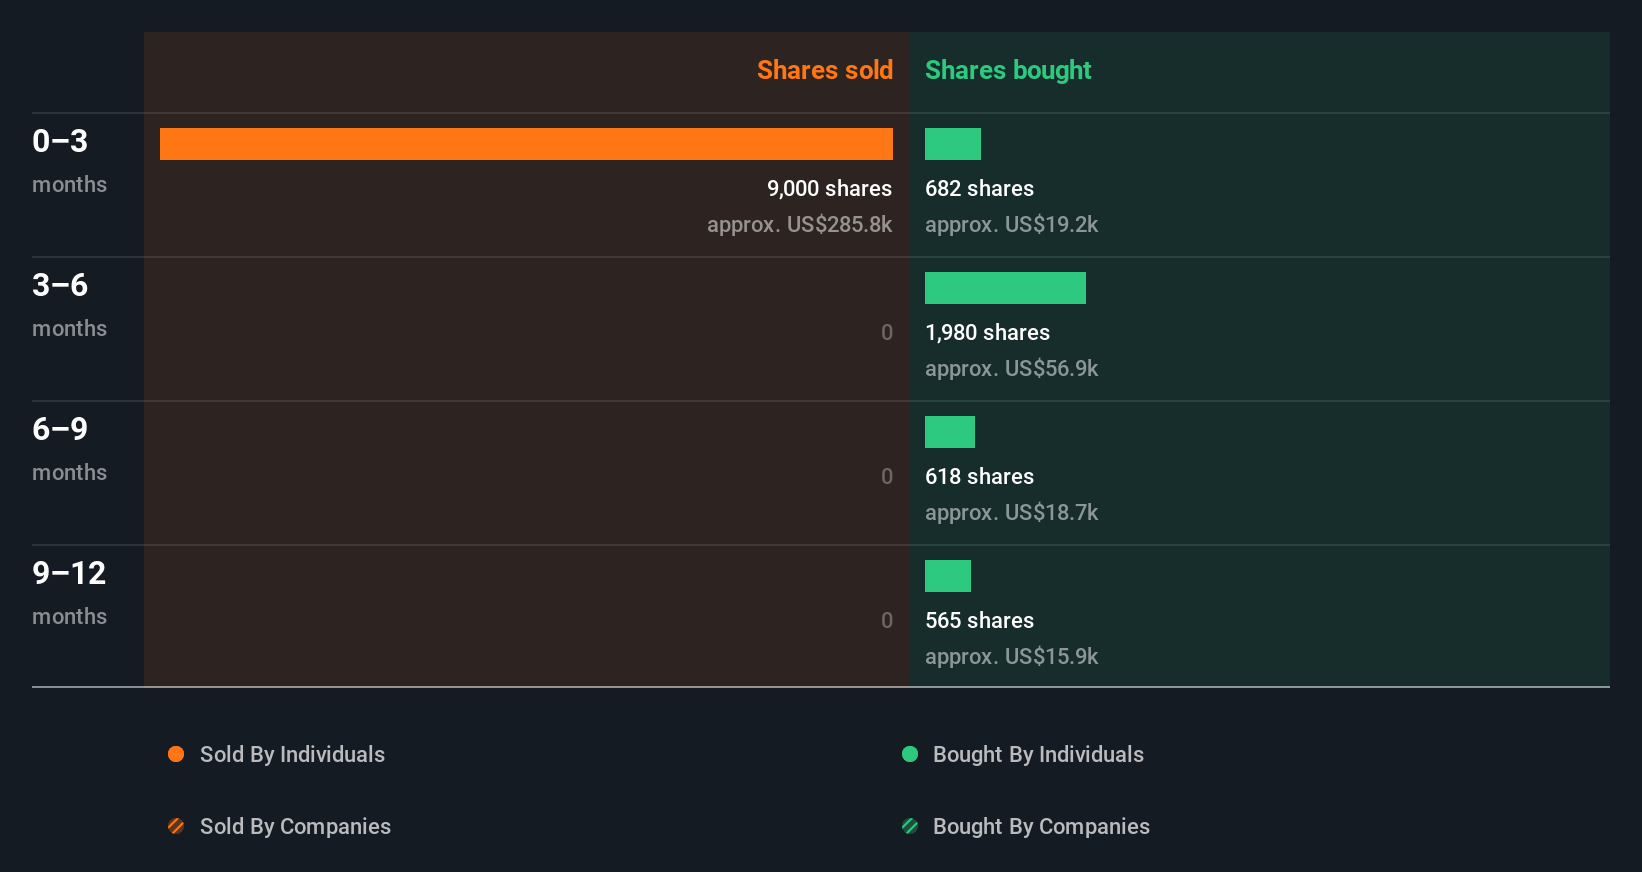
Task: Click the green 618 shares bought bar
Action: click(950, 432)
